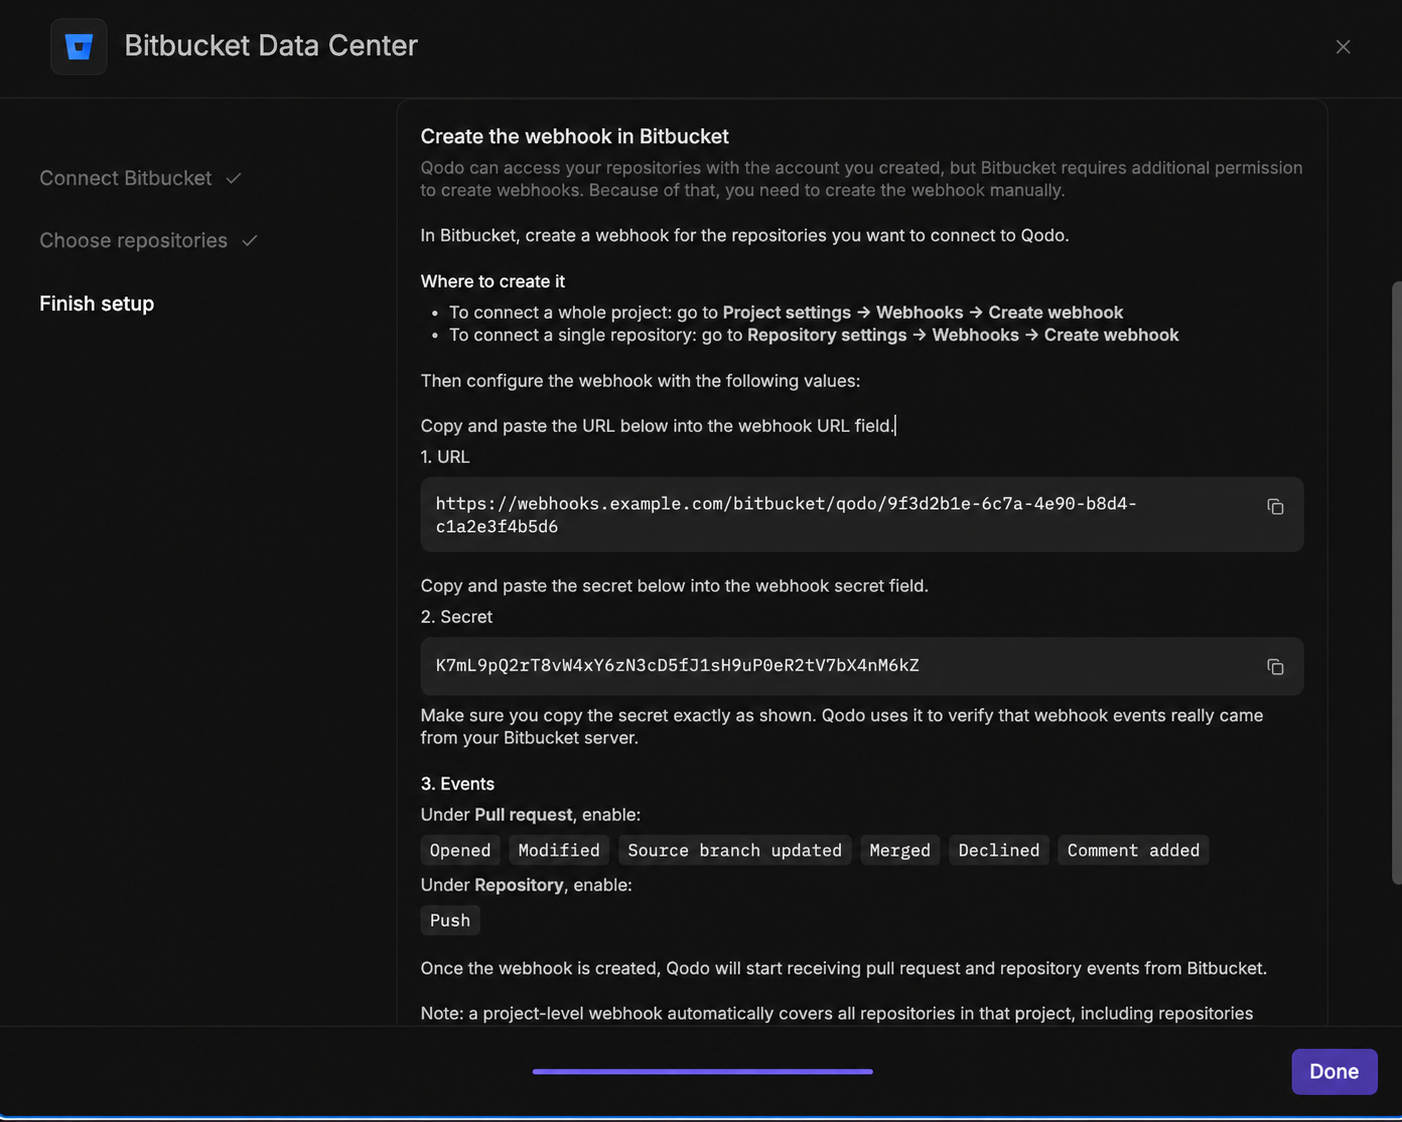
Task: Click the 1. URL label
Action: 445,457
